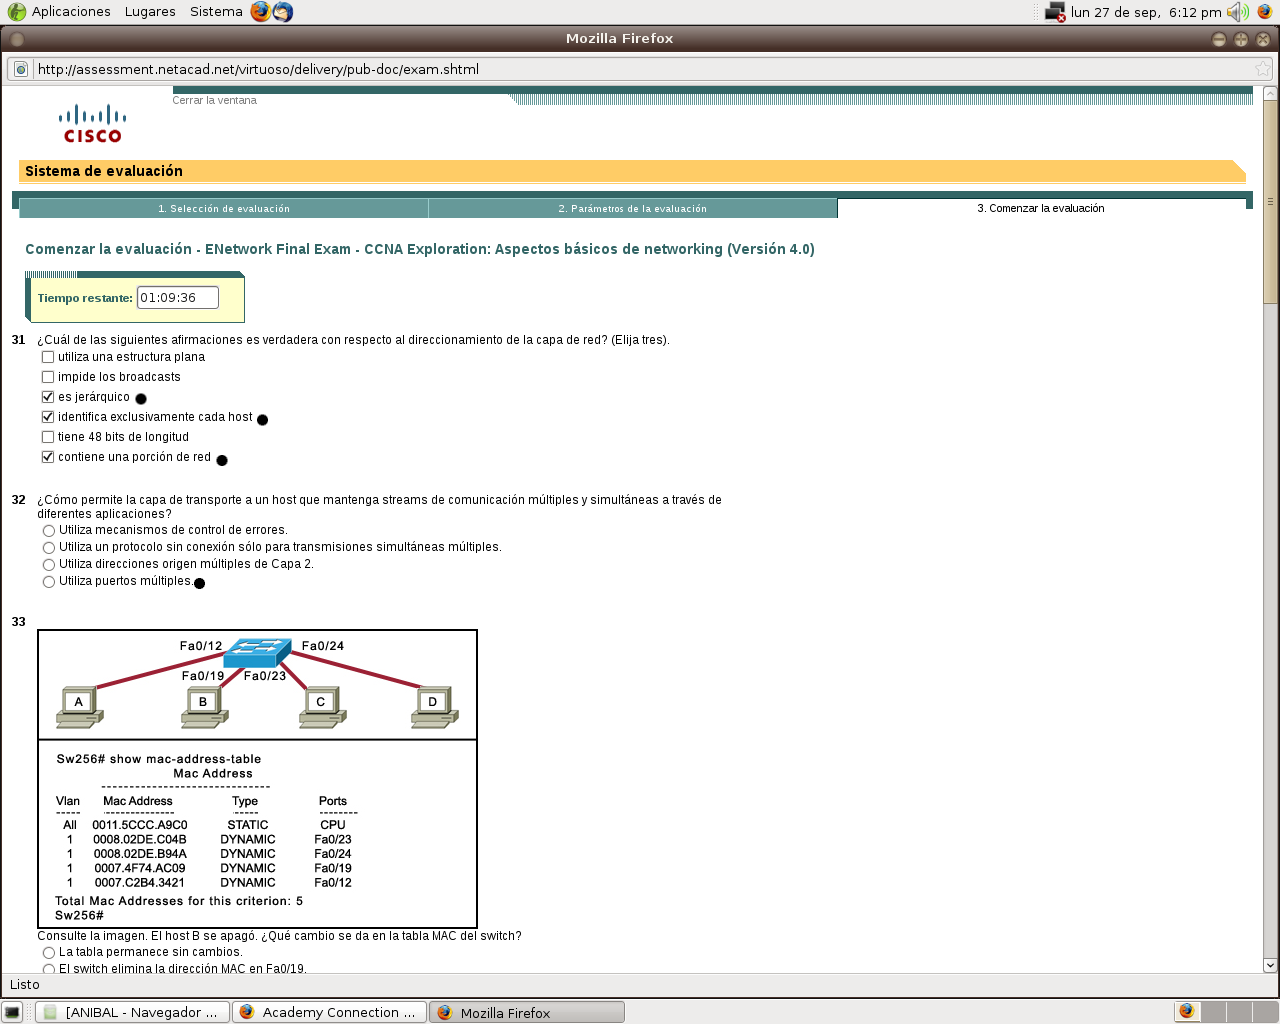Click the page scrollbar down arrow
Image resolution: width=1280 pixels, height=1024 pixels.
pyautogui.click(x=1271, y=965)
